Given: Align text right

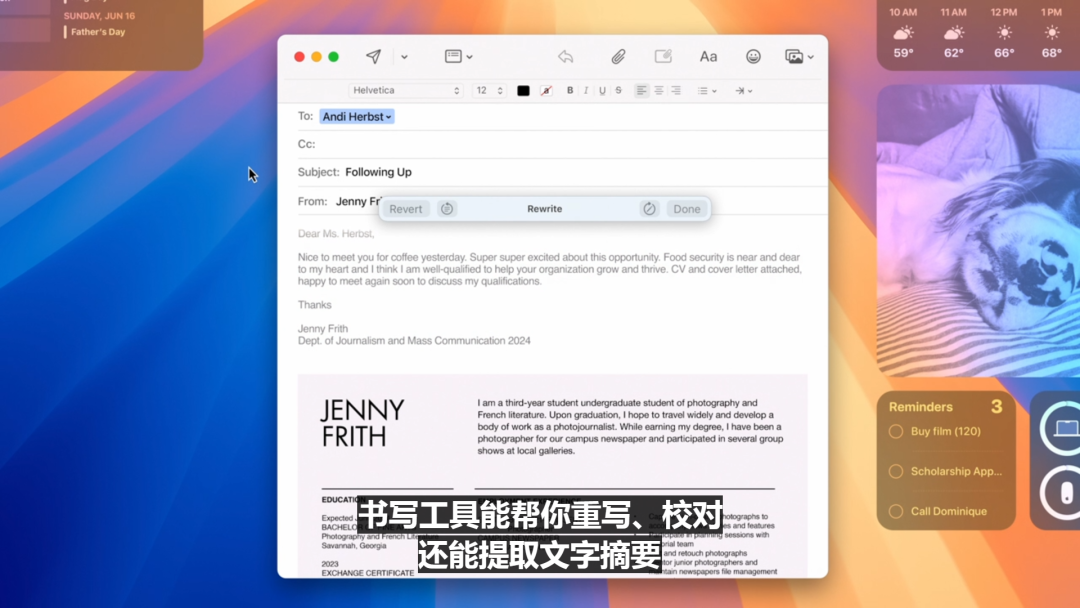Looking at the screenshot, I should (x=676, y=90).
